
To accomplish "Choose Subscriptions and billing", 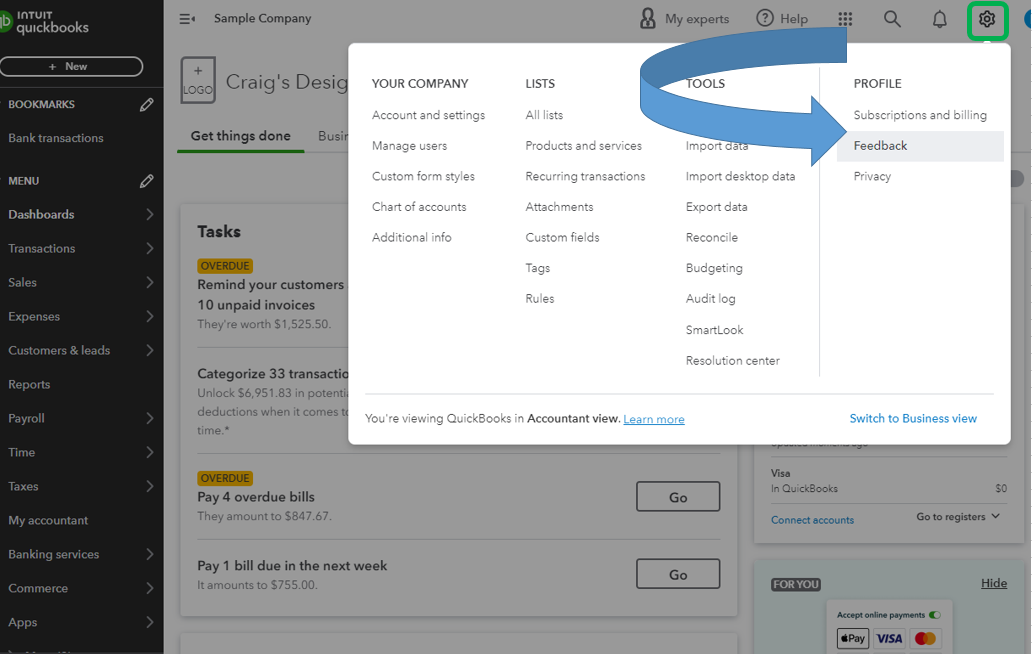I will [920, 115].
